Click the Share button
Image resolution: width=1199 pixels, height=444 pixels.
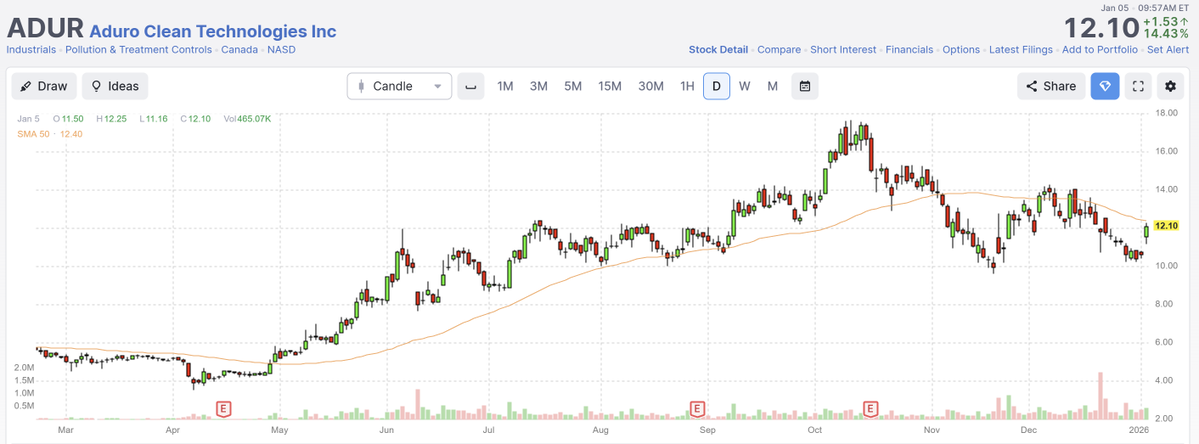click(1051, 86)
